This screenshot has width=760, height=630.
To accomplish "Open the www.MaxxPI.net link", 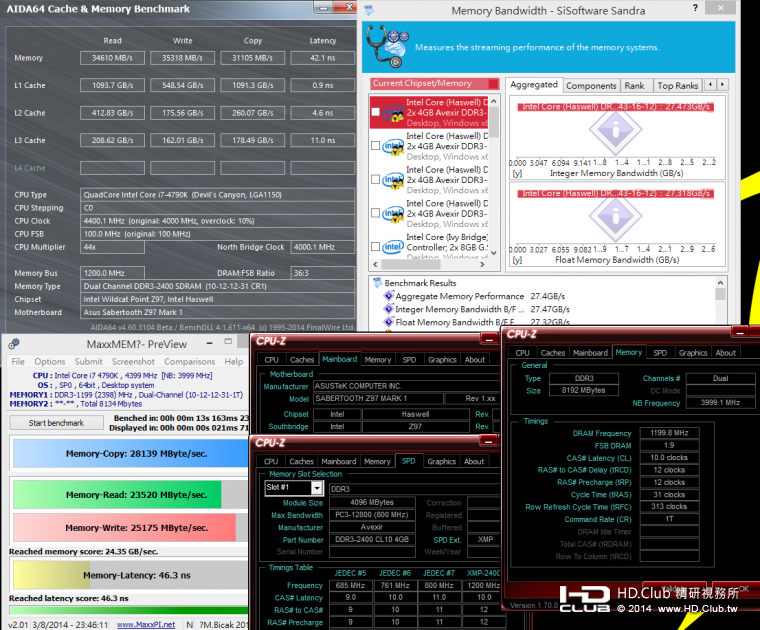I will pyautogui.click(x=146, y=625).
